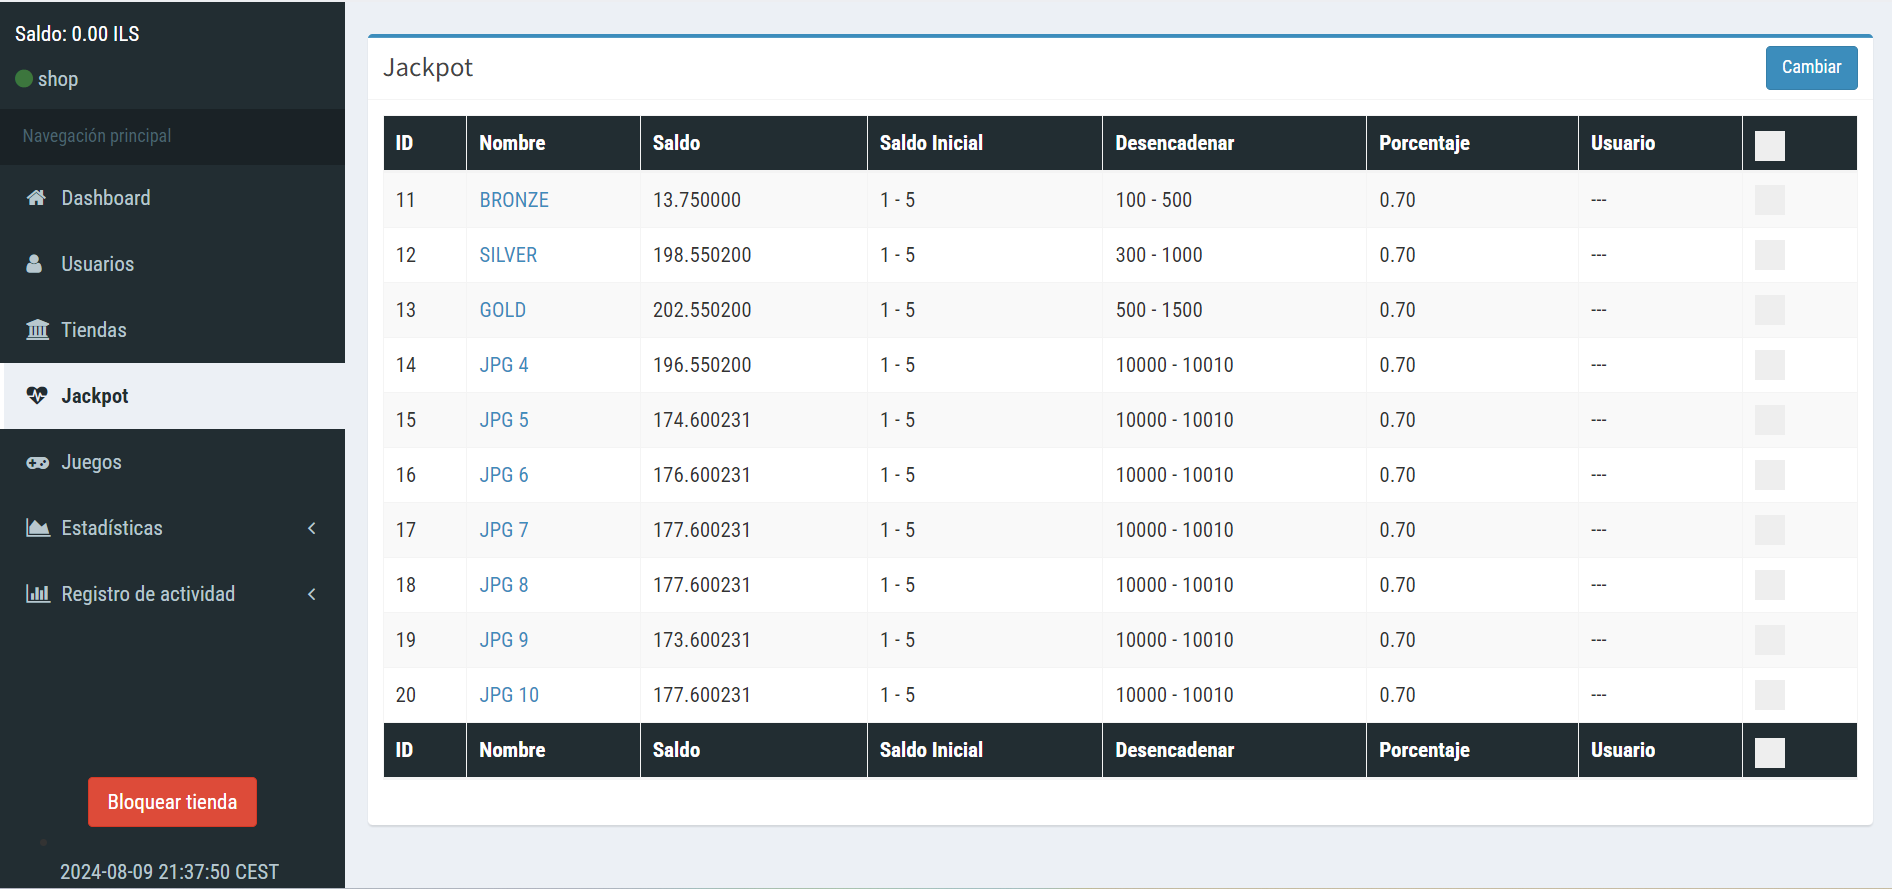The height and width of the screenshot is (889, 1892).
Task: Click the shop username label
Action: 58,79
